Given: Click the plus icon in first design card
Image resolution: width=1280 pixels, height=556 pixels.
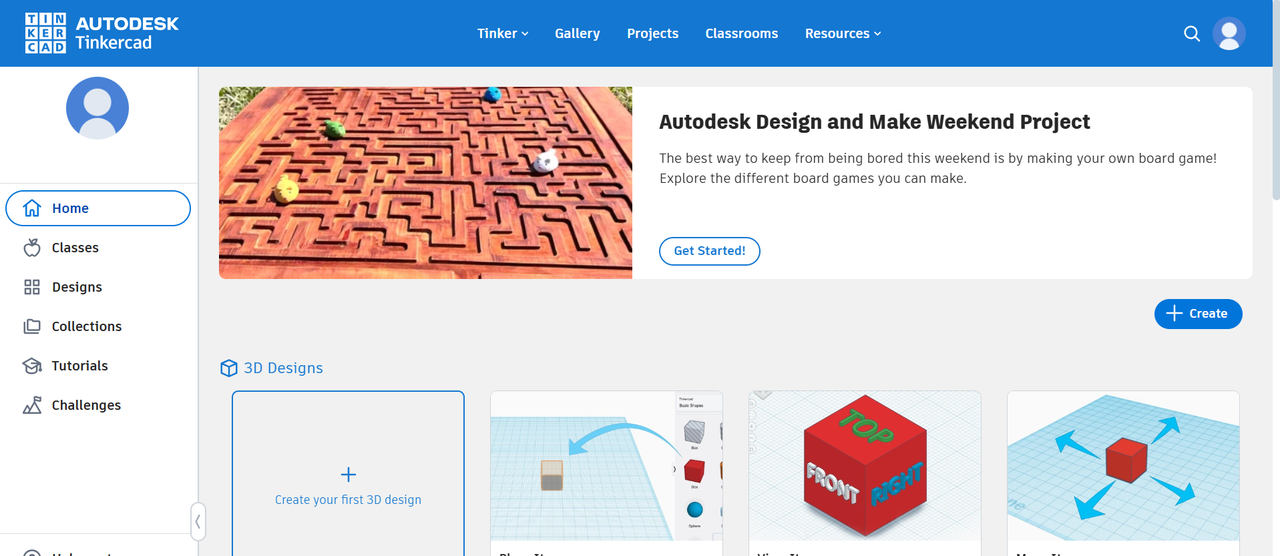Looking at the screenshot, I should pyautogui.click(x=348, y=474).
